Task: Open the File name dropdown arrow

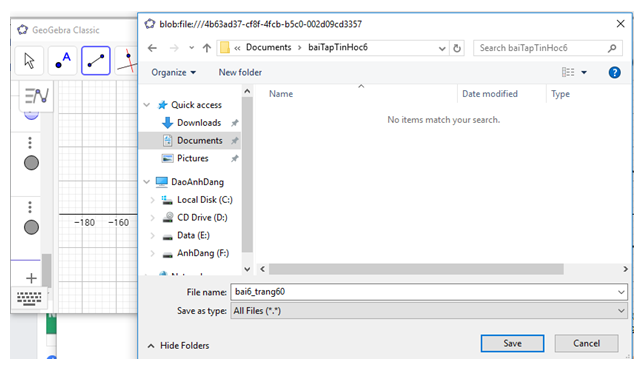Action: click(x=621, y=292)
